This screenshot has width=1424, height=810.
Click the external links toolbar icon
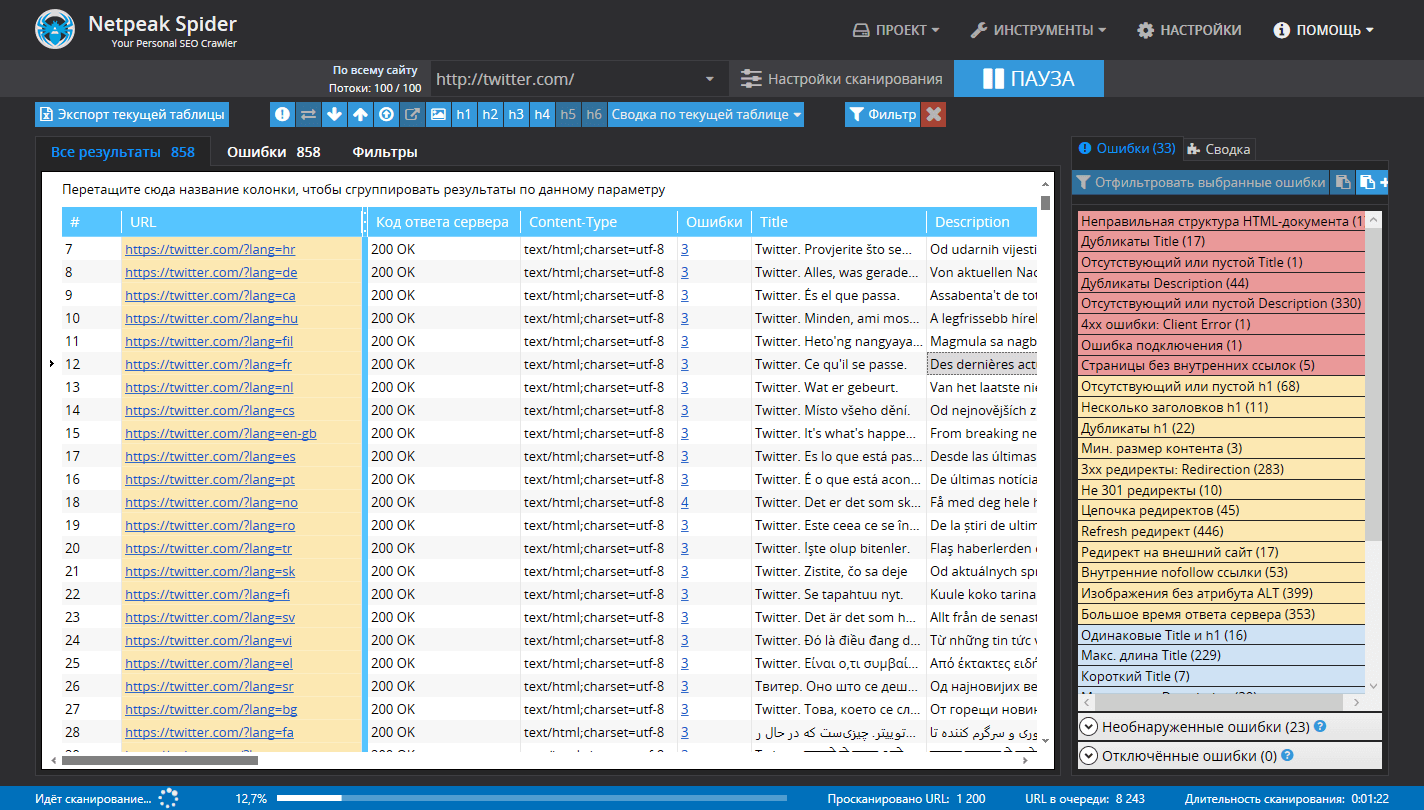click(412, 115)
